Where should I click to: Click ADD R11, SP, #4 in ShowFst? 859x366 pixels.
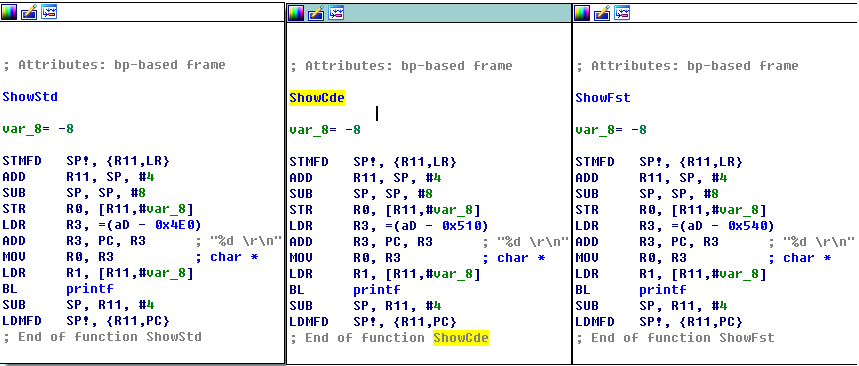tap(651, 178)
